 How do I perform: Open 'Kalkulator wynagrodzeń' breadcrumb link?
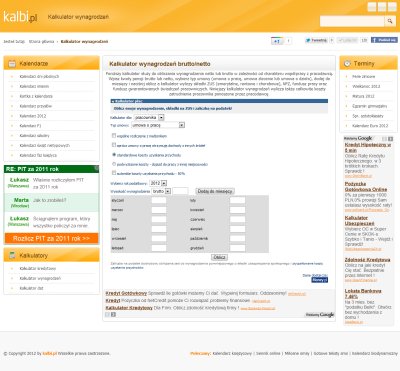84,41
